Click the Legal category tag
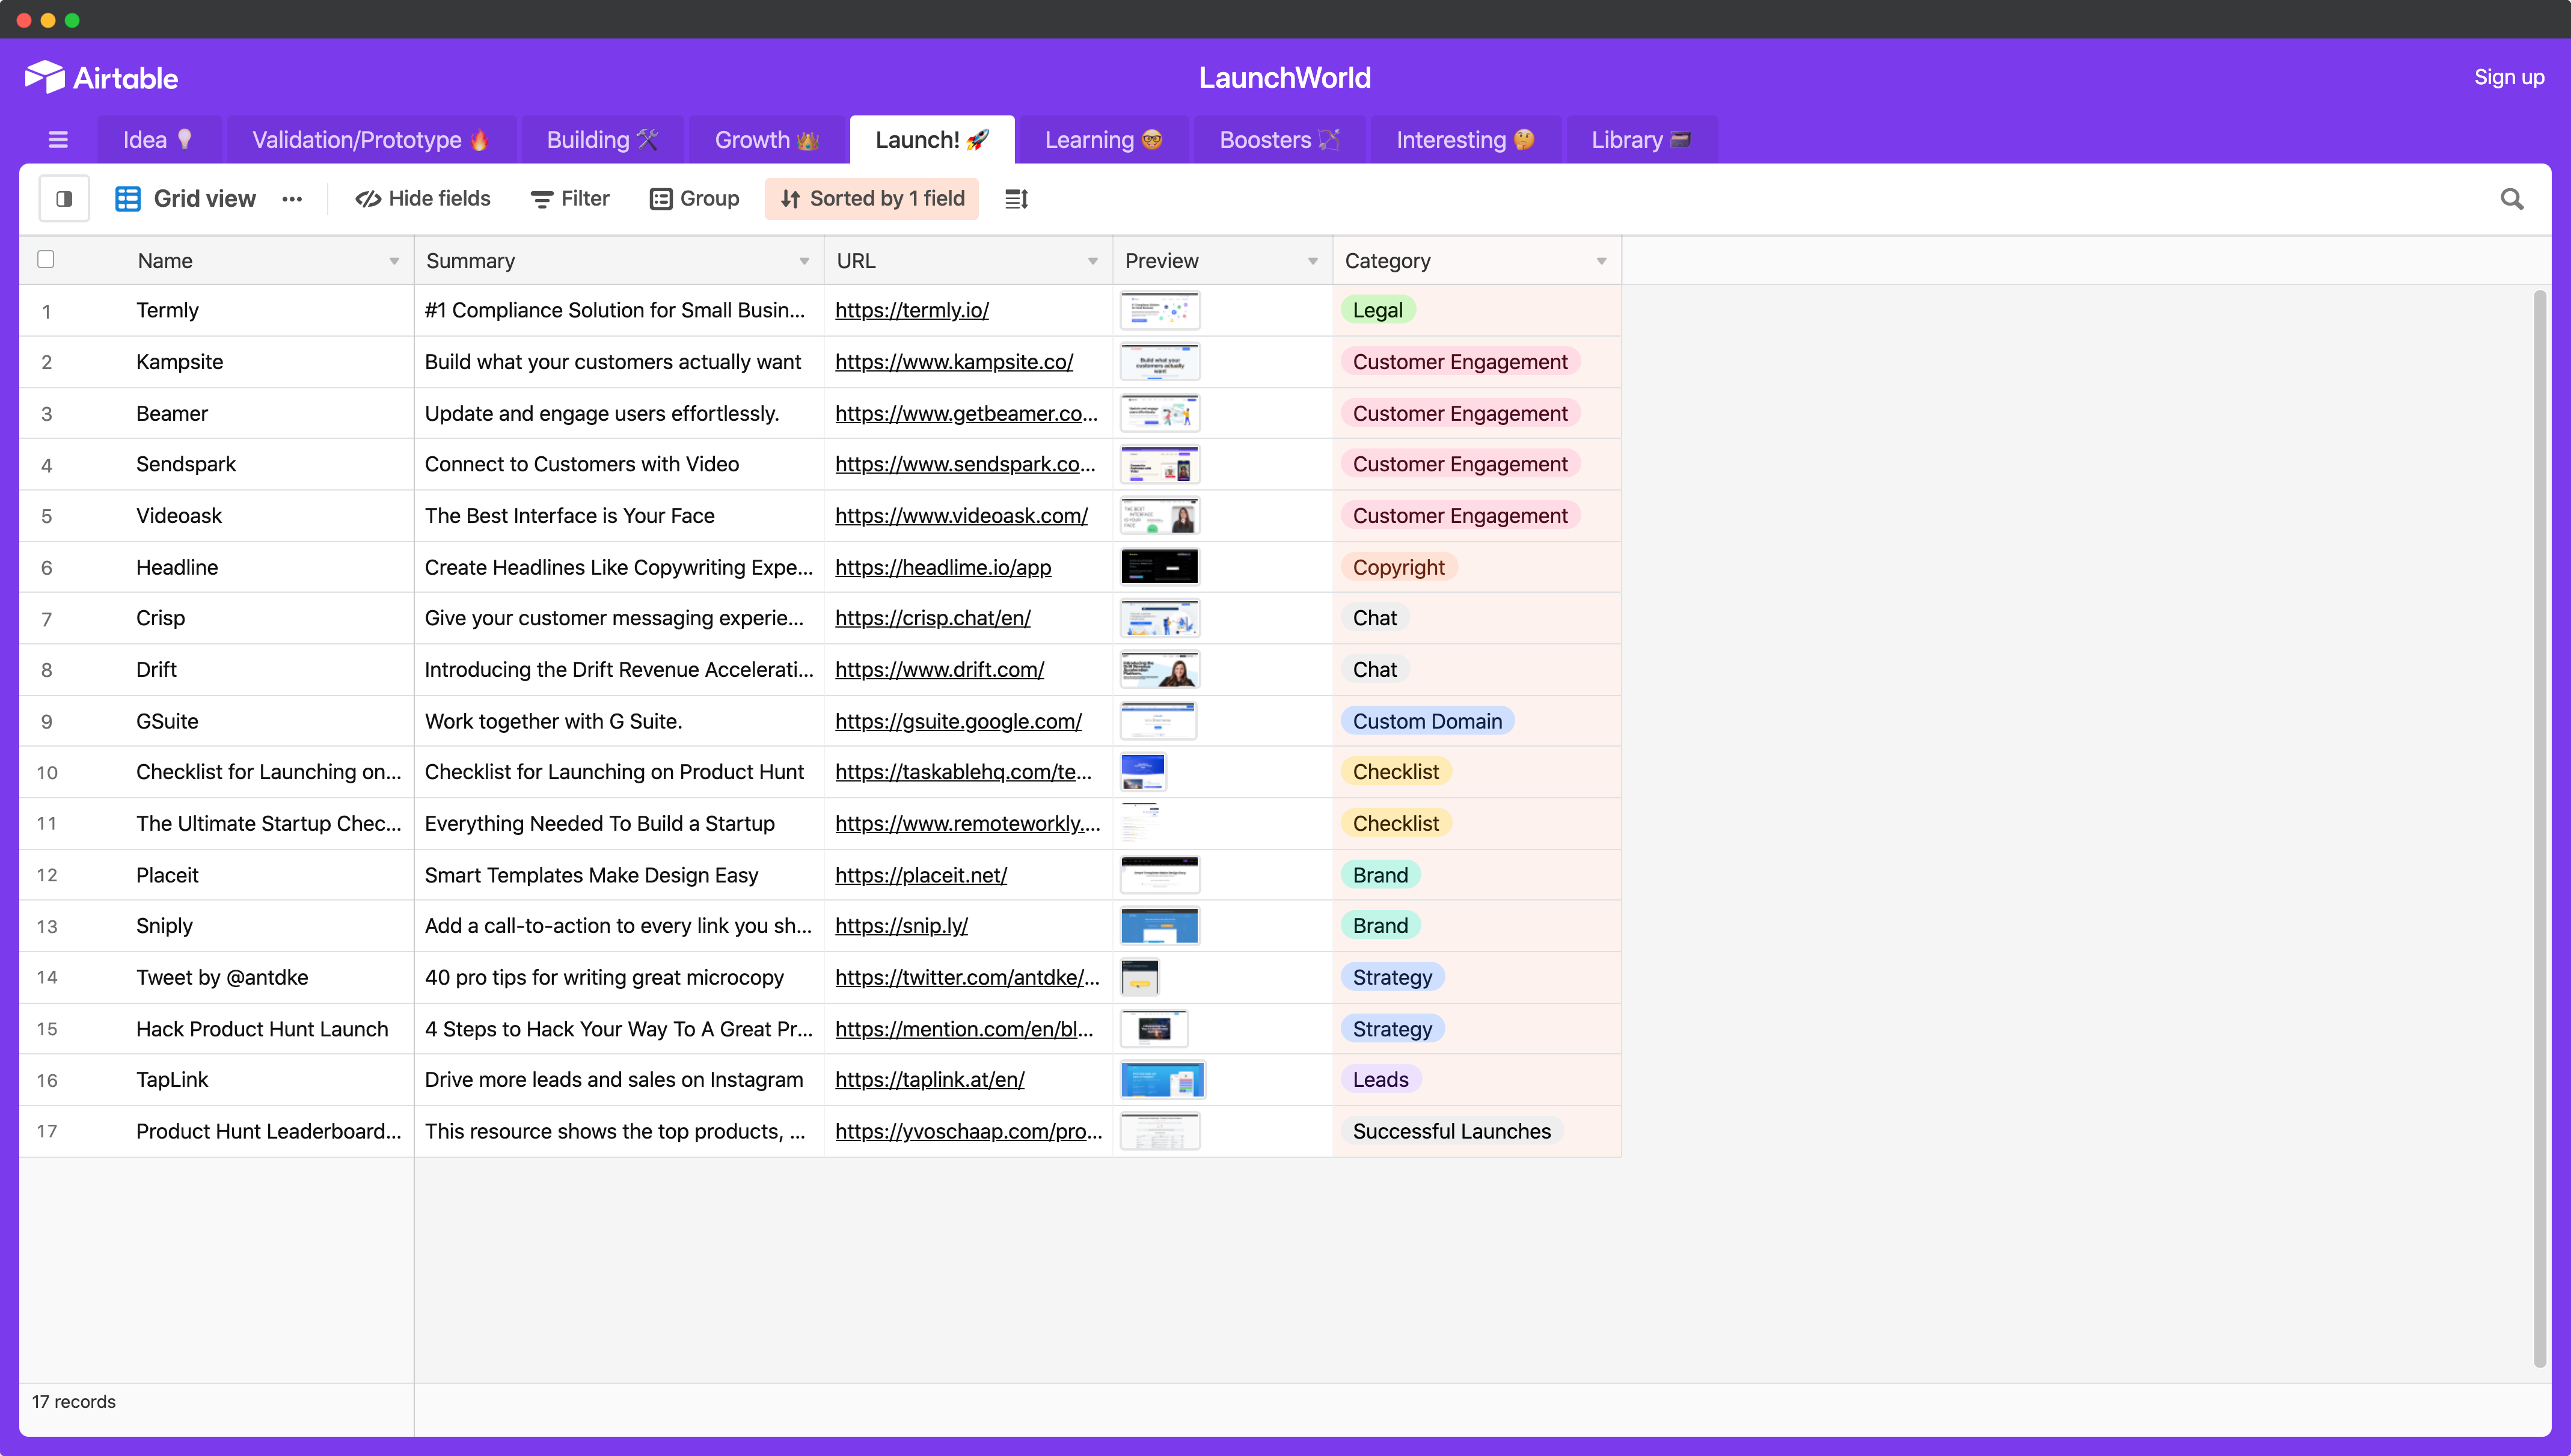The height and width of the screenshot is (1456, 2571). (x=1377, y=310)
